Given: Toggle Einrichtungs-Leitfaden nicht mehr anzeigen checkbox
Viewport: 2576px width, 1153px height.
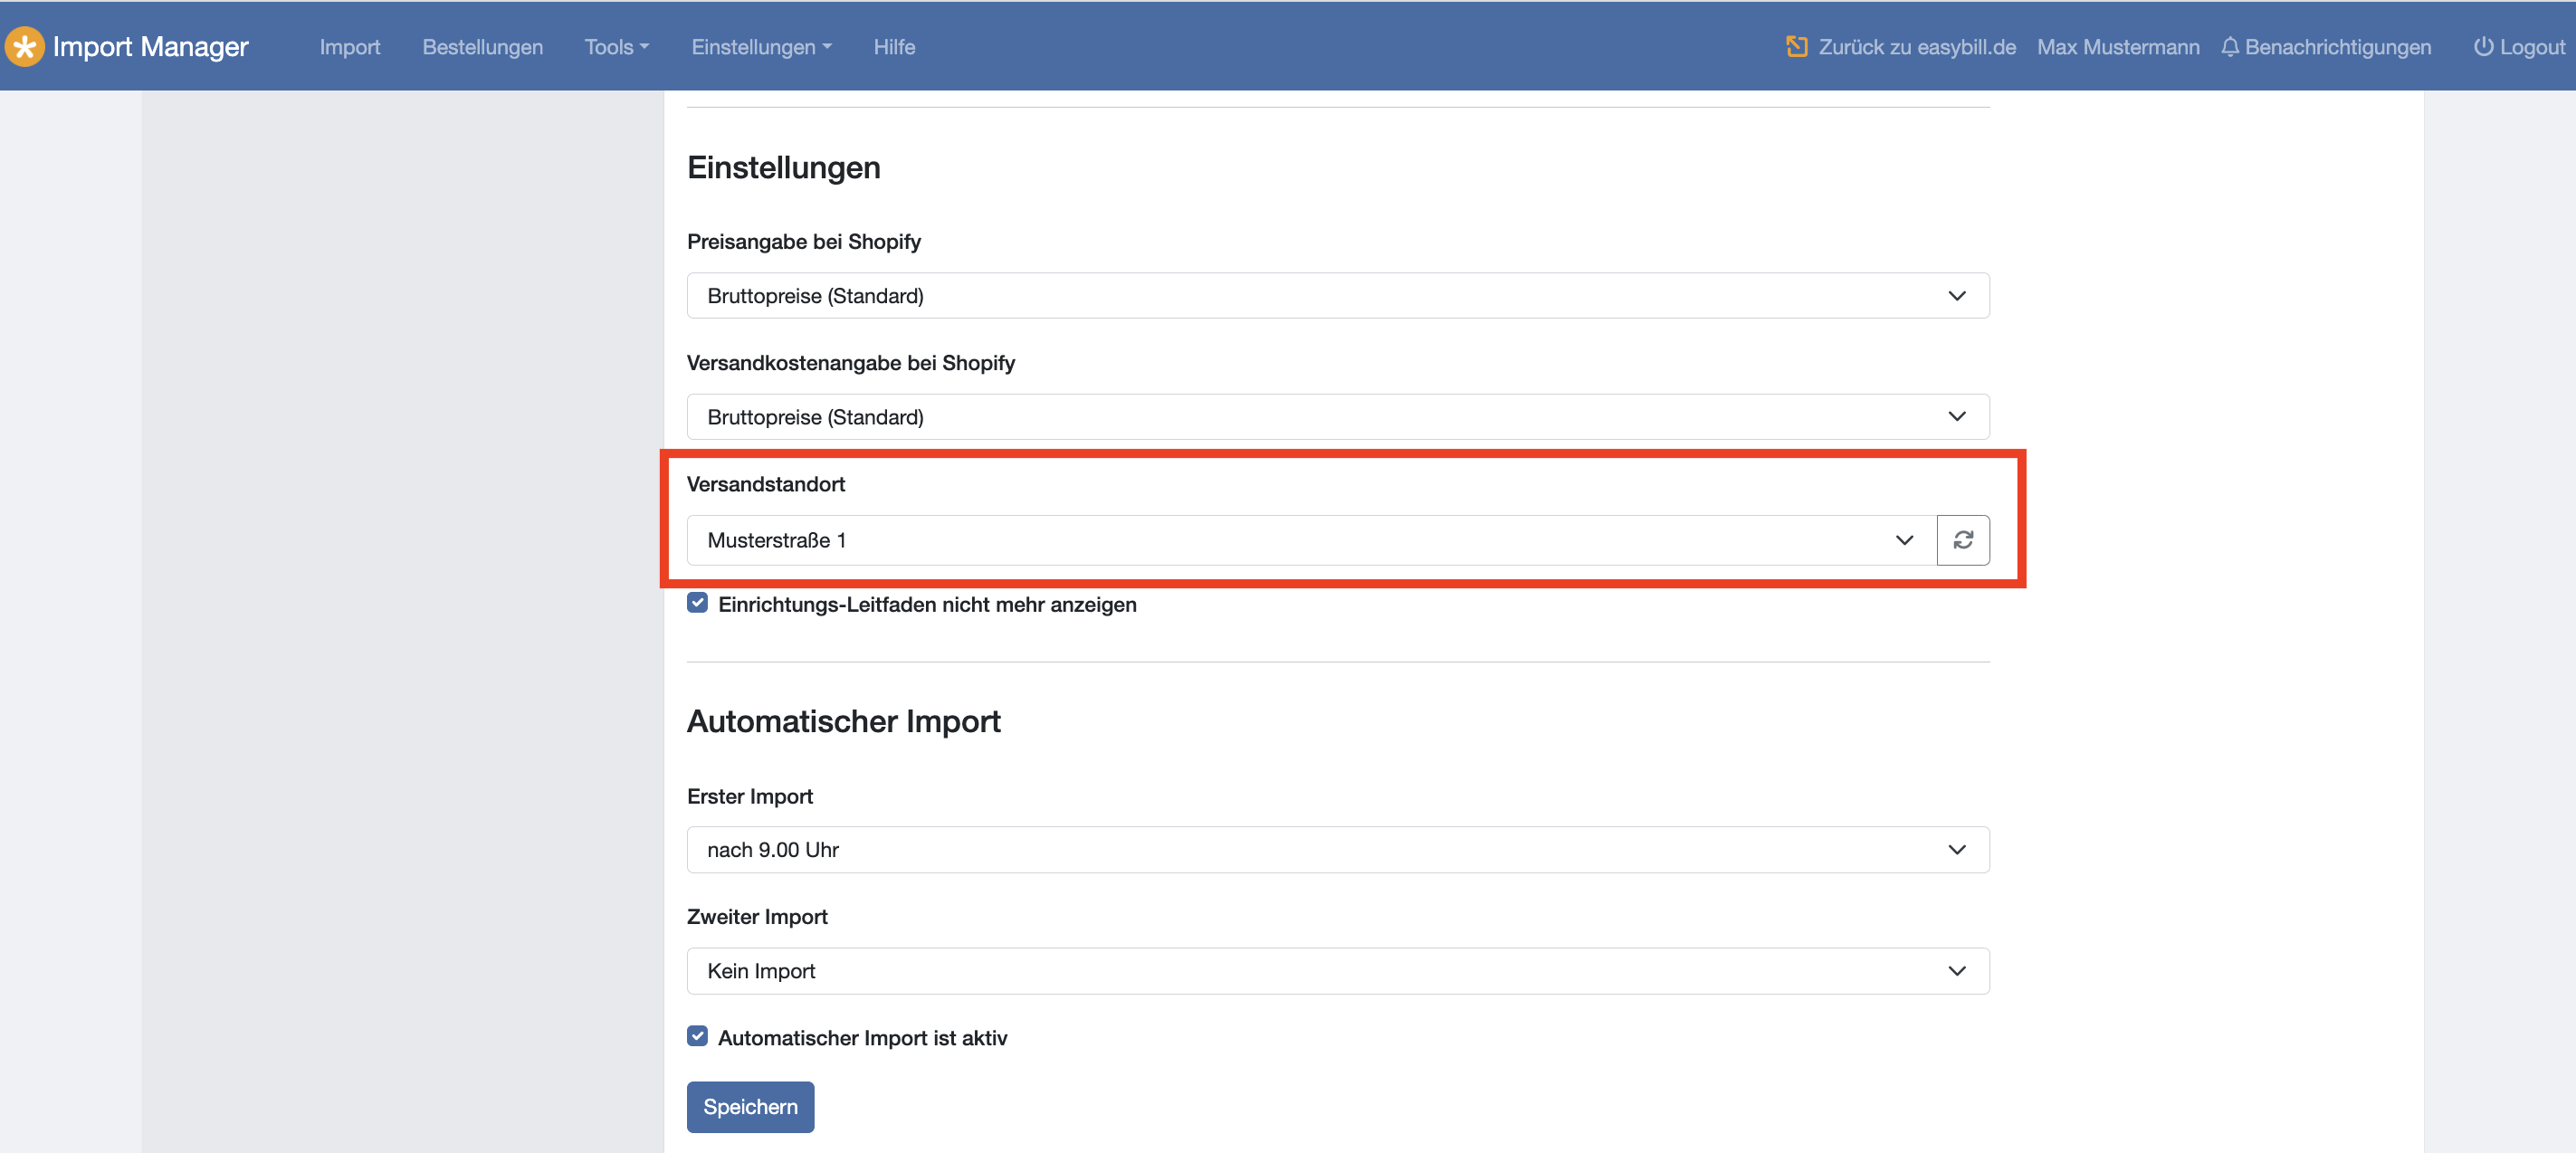Looking at the screenshot, I should click(x=697, y=603).
